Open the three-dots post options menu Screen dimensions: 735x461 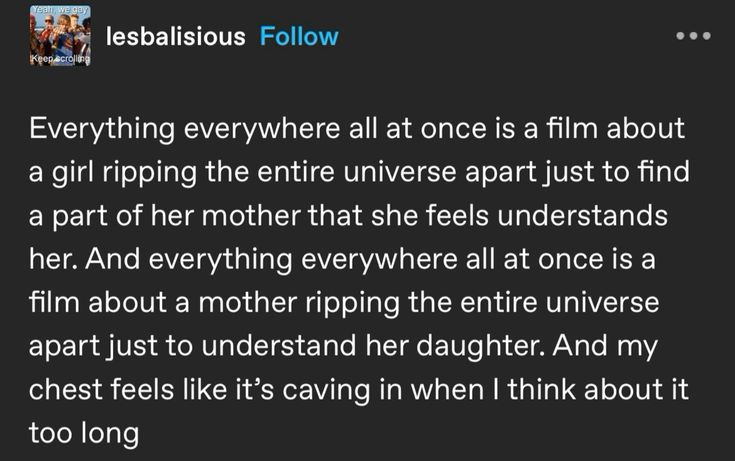pyautogui.click(x=692, y=36)
